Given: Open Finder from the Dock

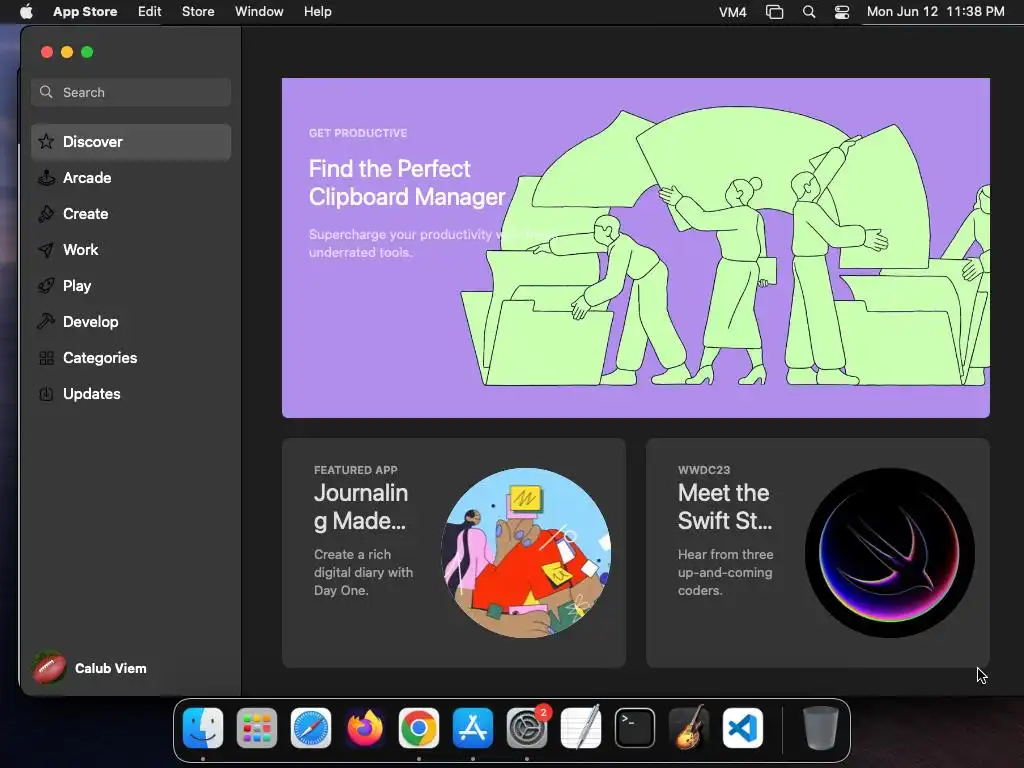Looking at the screenshot, I should 203,728.
